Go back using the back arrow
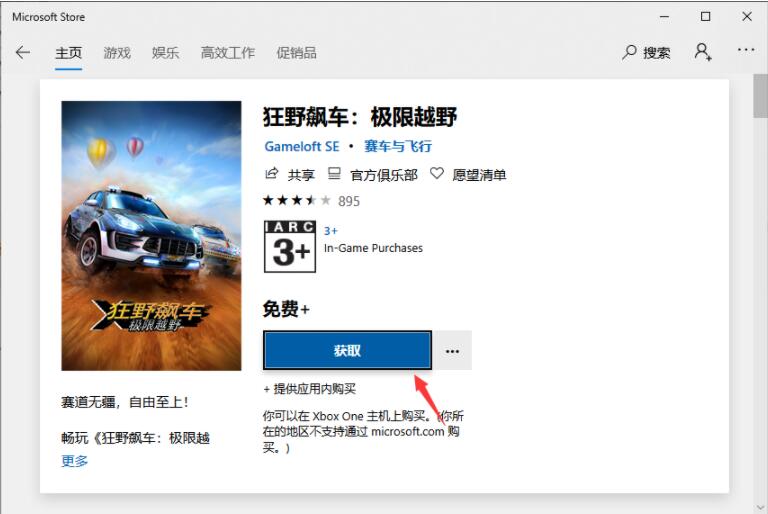The height and width of the screenshot is (514, 768). 23,52
